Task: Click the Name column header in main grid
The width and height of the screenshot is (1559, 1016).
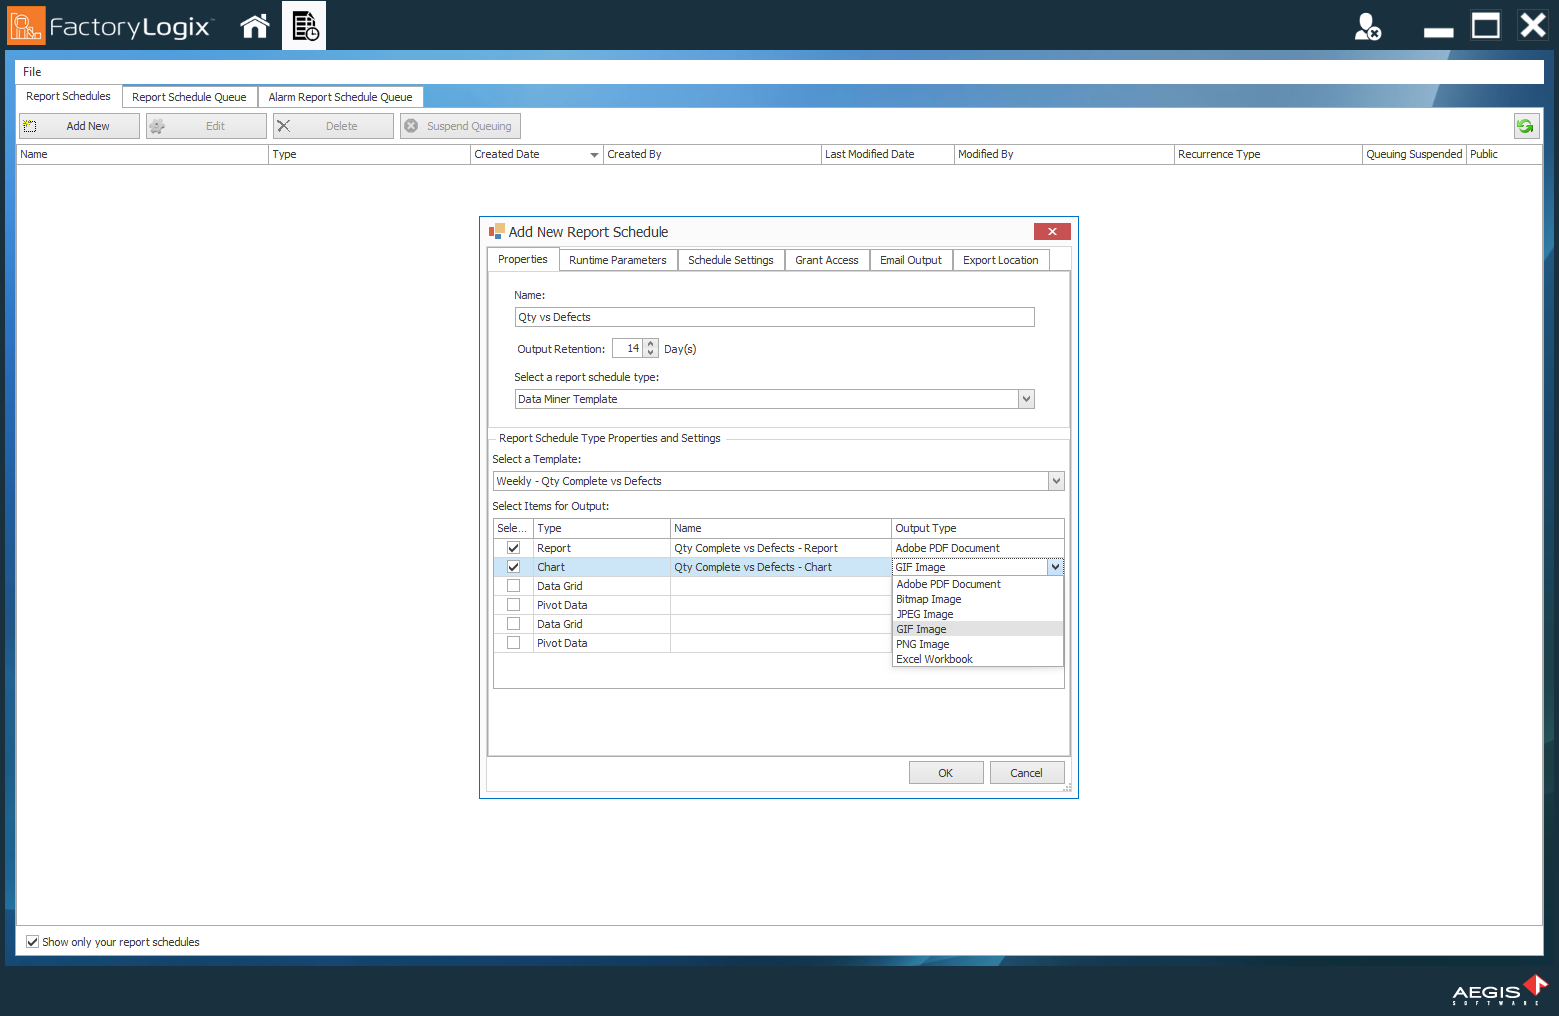Action: point(143,154)
